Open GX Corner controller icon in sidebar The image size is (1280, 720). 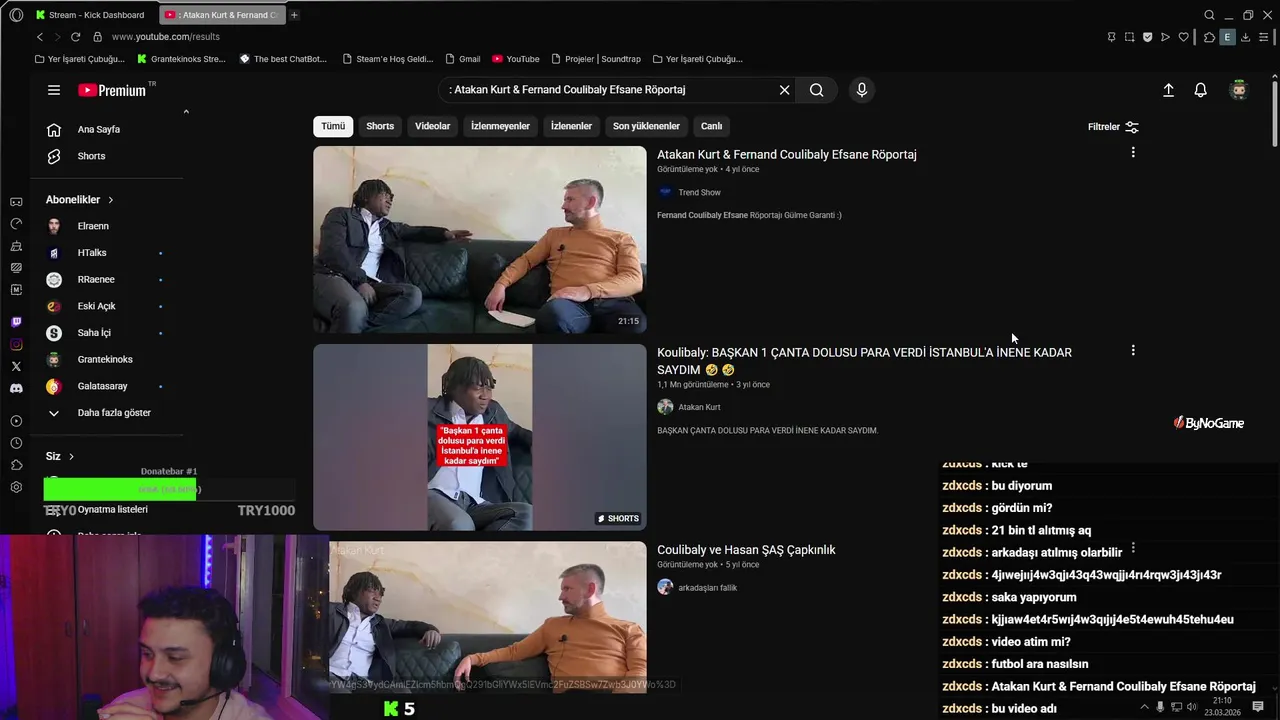pyautogui.click(x=16, y=202)
